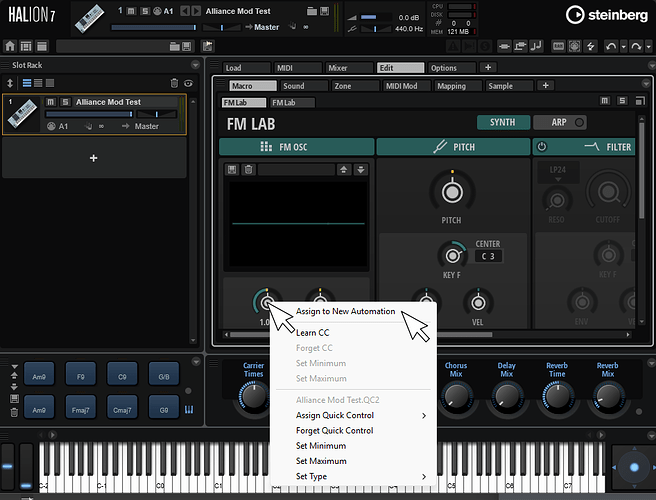Switch to the Load tab
The width and height of the screenshot is (656, 500).
pyautogui.click(x=246, y=68)
